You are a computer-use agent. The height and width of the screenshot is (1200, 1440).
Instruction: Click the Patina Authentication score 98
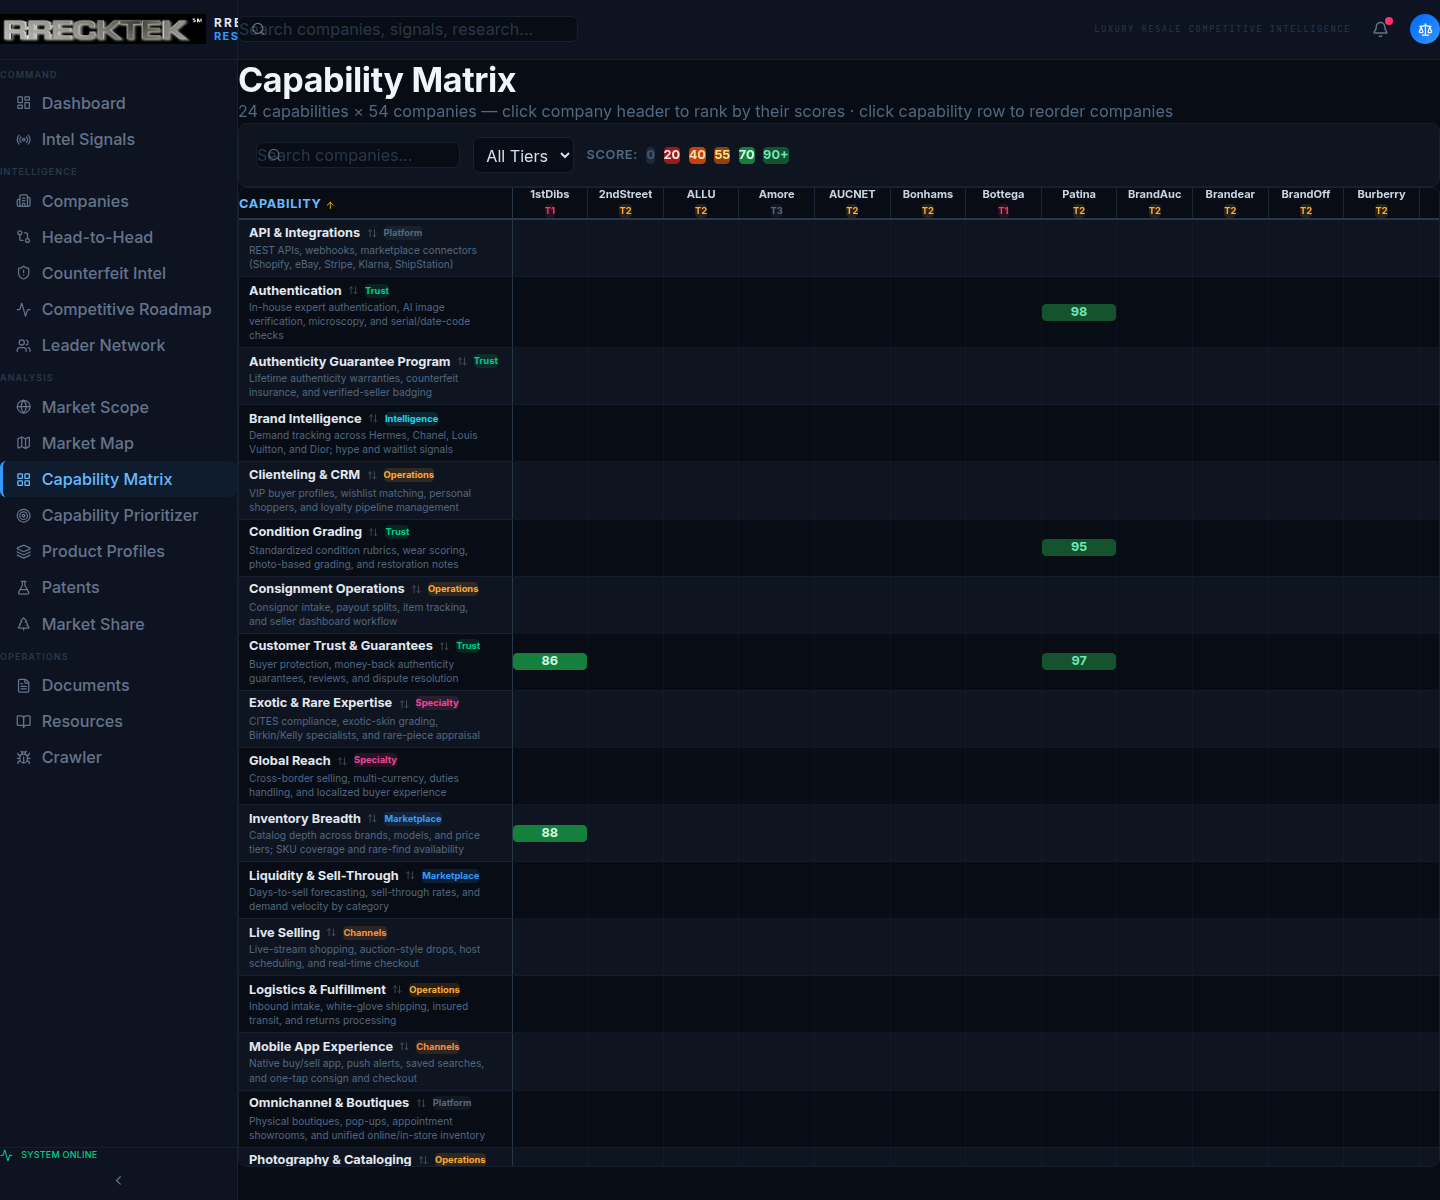point(1079,312)
